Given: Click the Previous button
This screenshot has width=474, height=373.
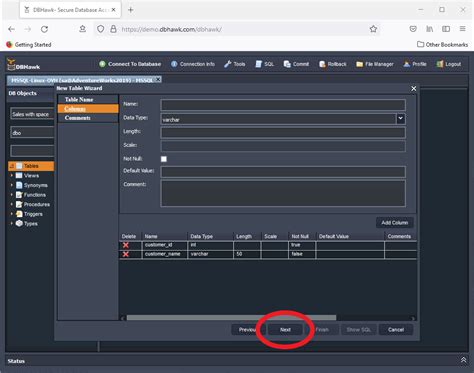Looking at the screenshot, I should coord(247,330).
